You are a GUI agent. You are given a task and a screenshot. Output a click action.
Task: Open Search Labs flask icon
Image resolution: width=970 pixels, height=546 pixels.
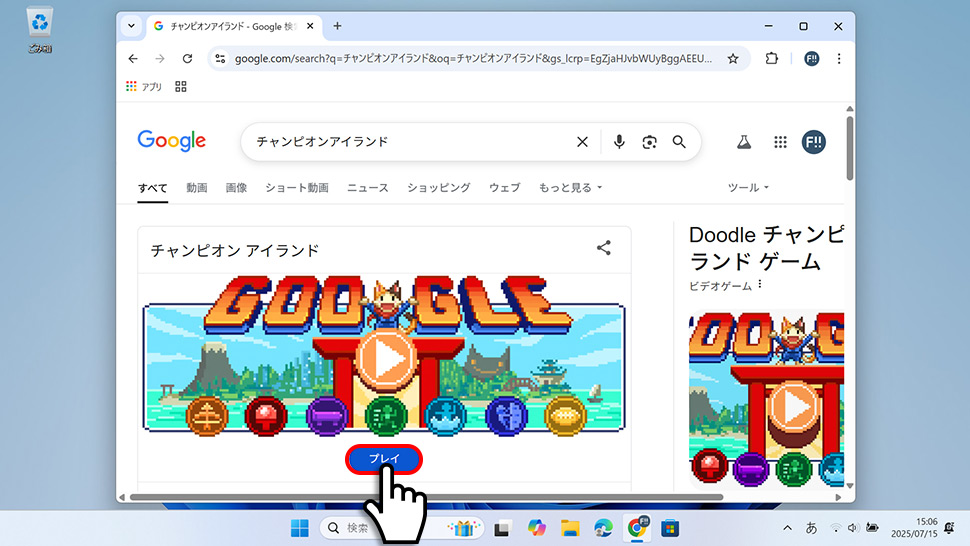tap(744, 142)
